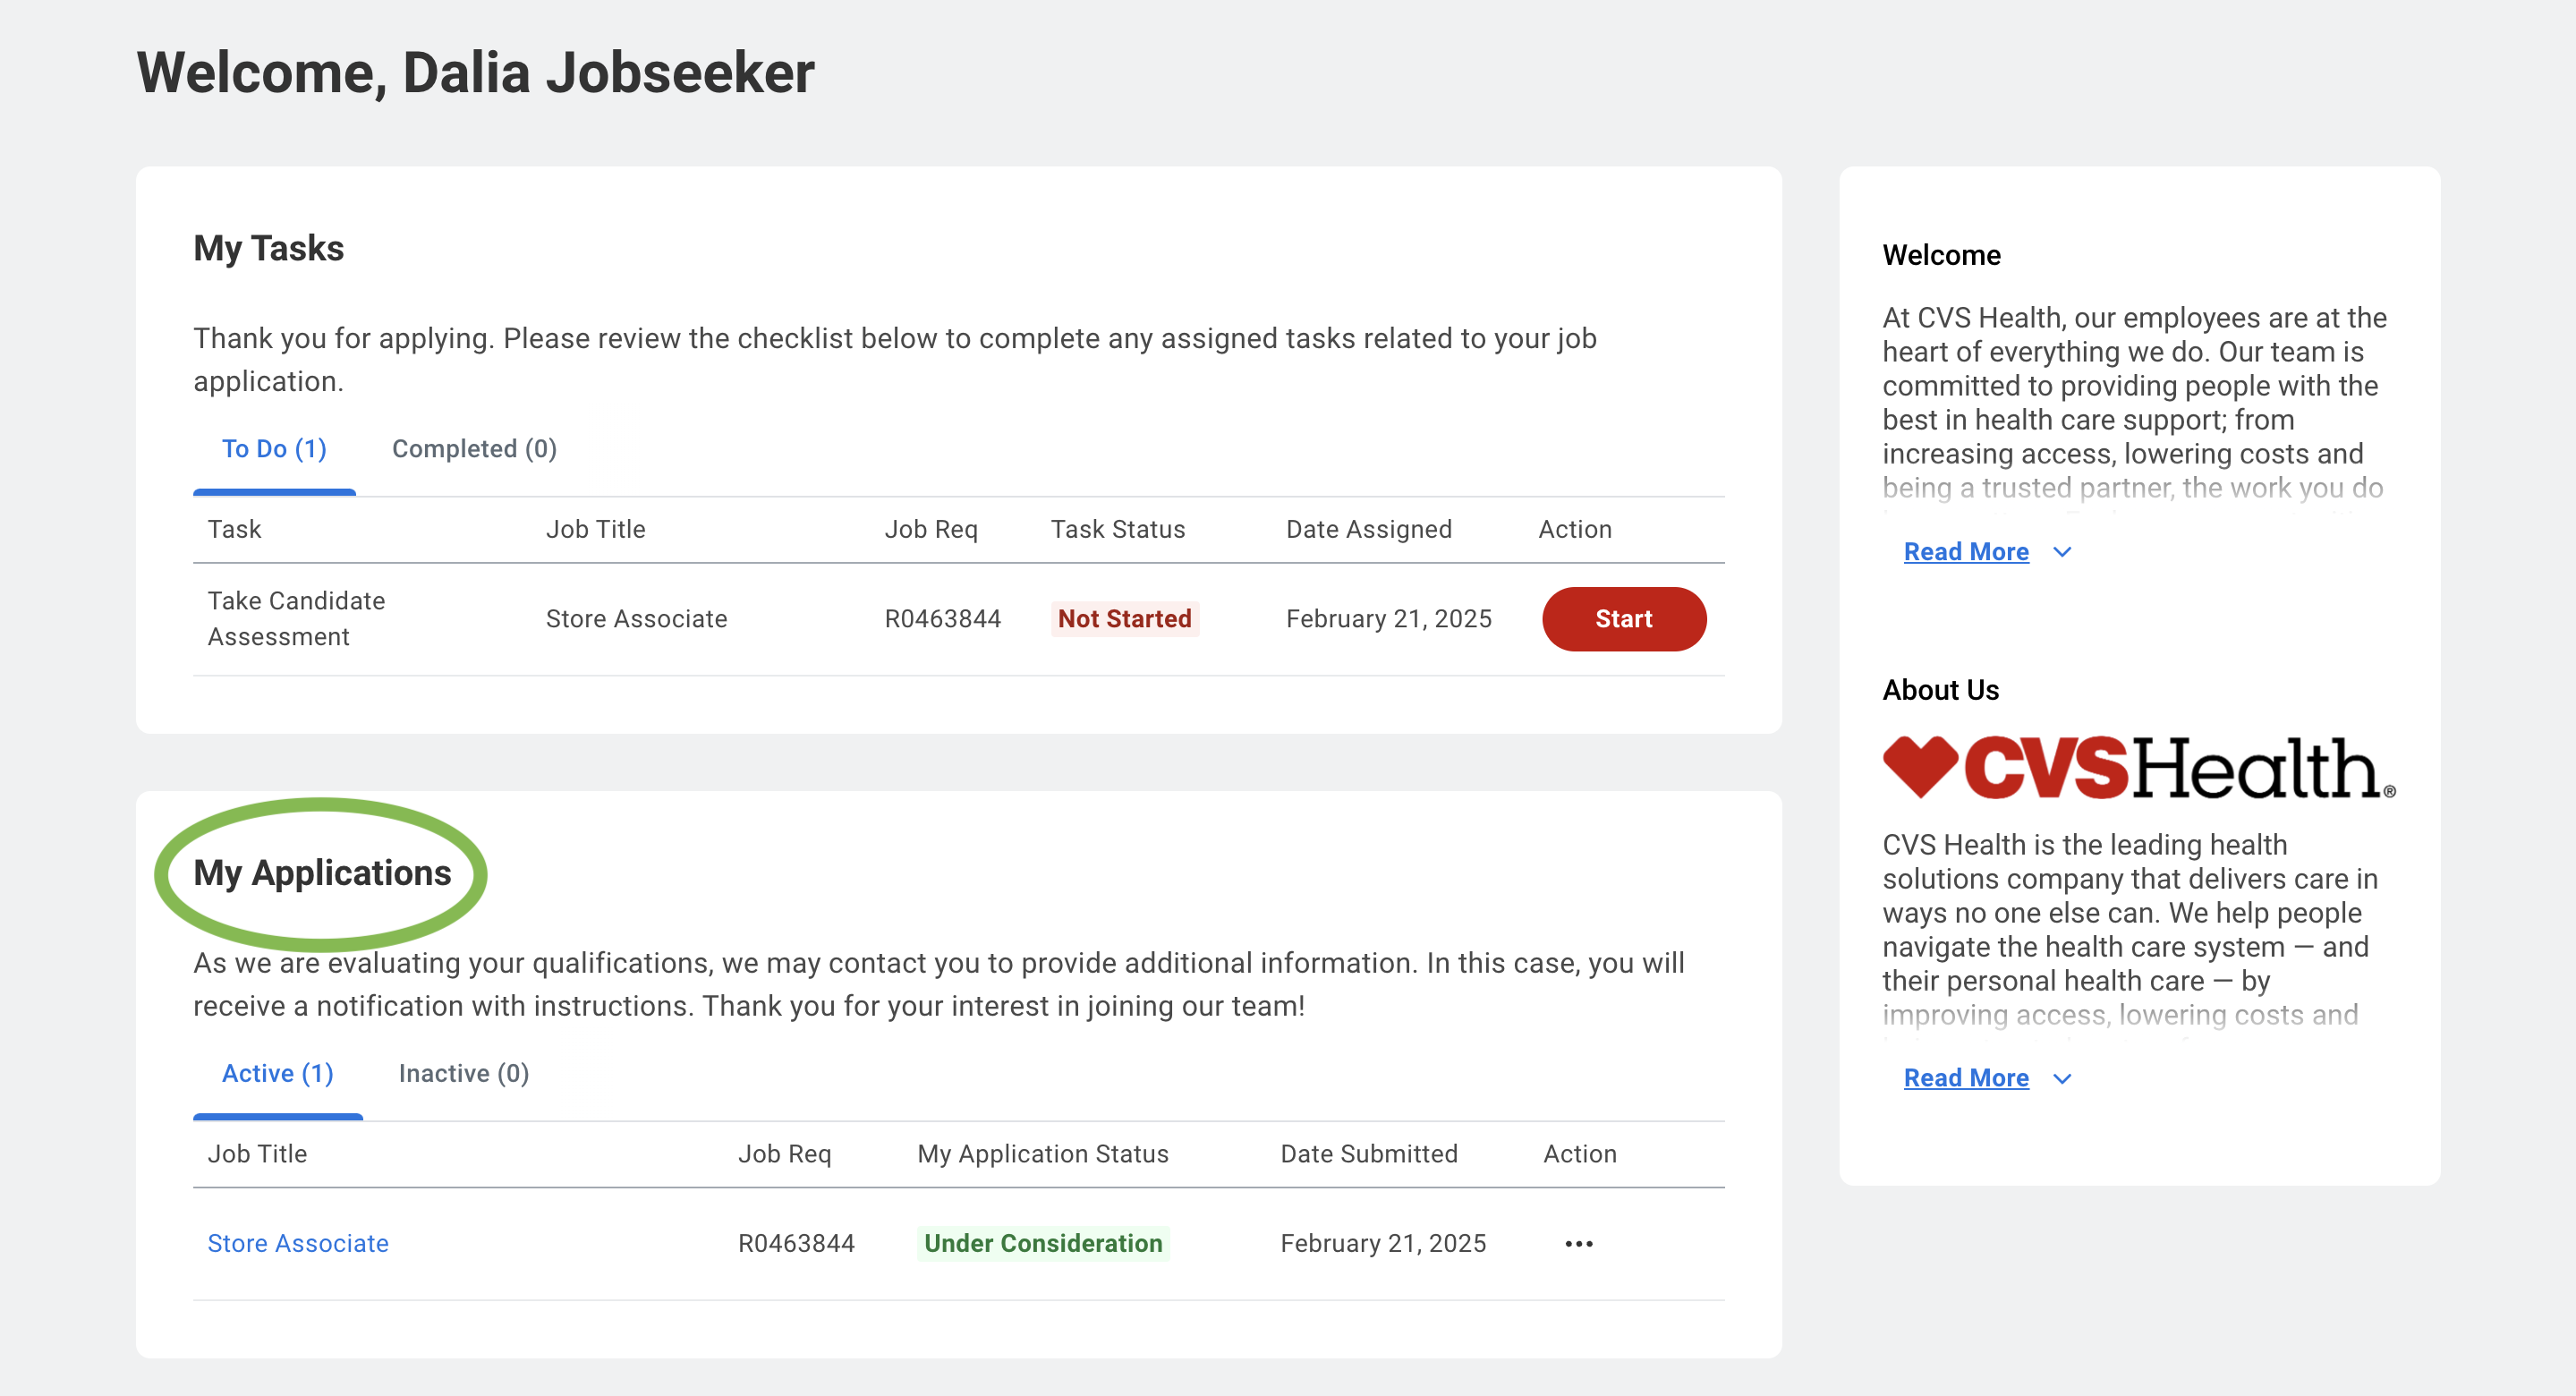Click Read More under Welcome
The height and width of the screenshot is (1396, 2576).
tap(1965, 552)
